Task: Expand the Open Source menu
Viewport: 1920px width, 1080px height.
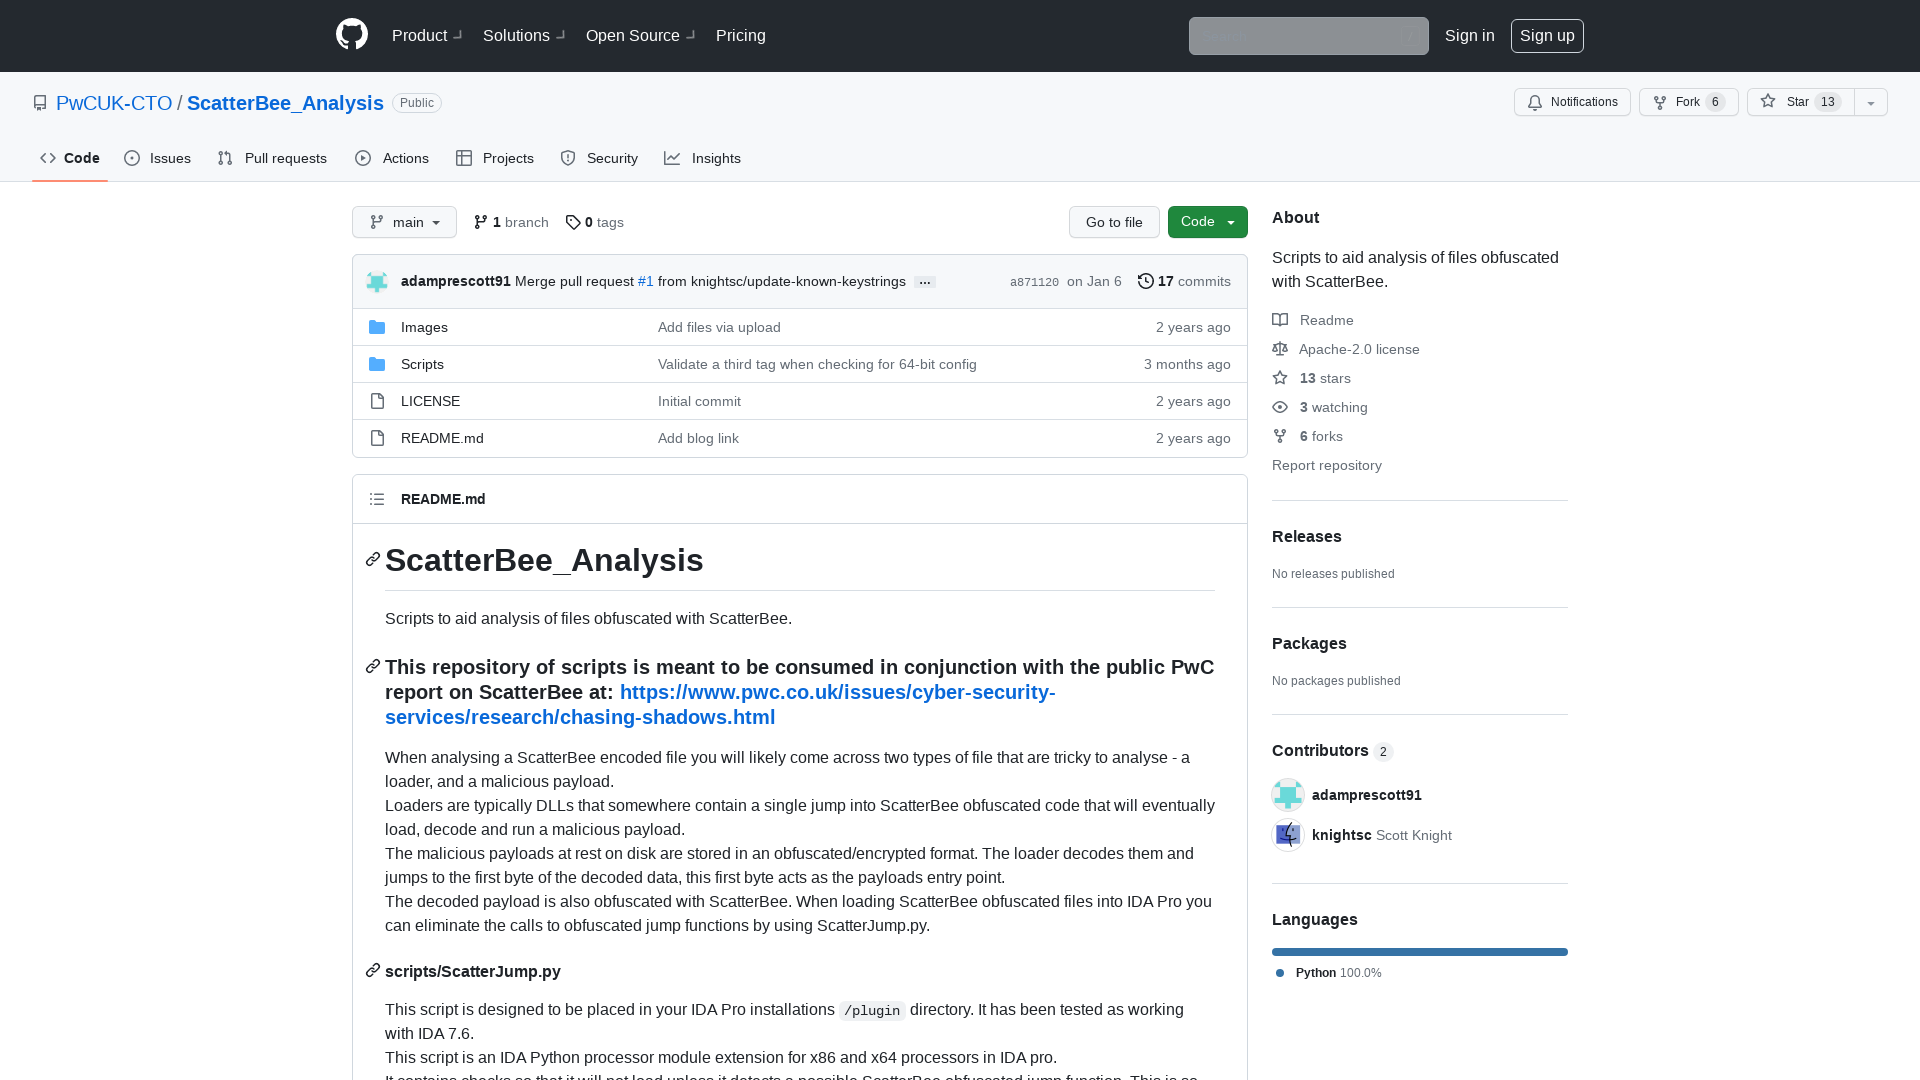Action: (x=641, y=35)
